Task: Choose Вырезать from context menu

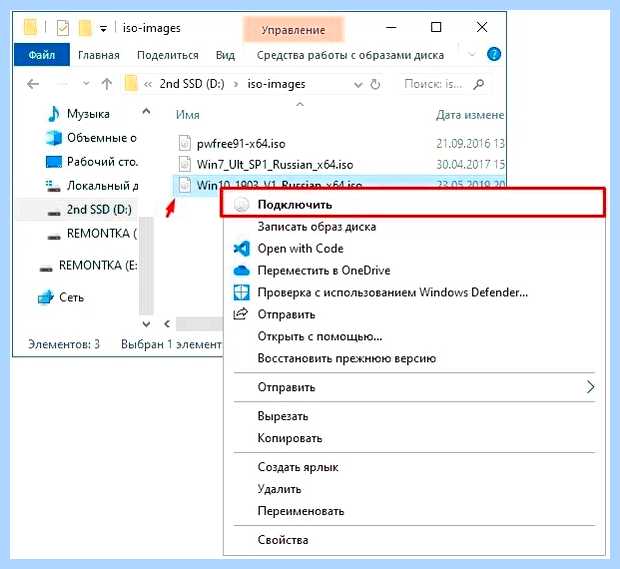Action: pos(413,416)
